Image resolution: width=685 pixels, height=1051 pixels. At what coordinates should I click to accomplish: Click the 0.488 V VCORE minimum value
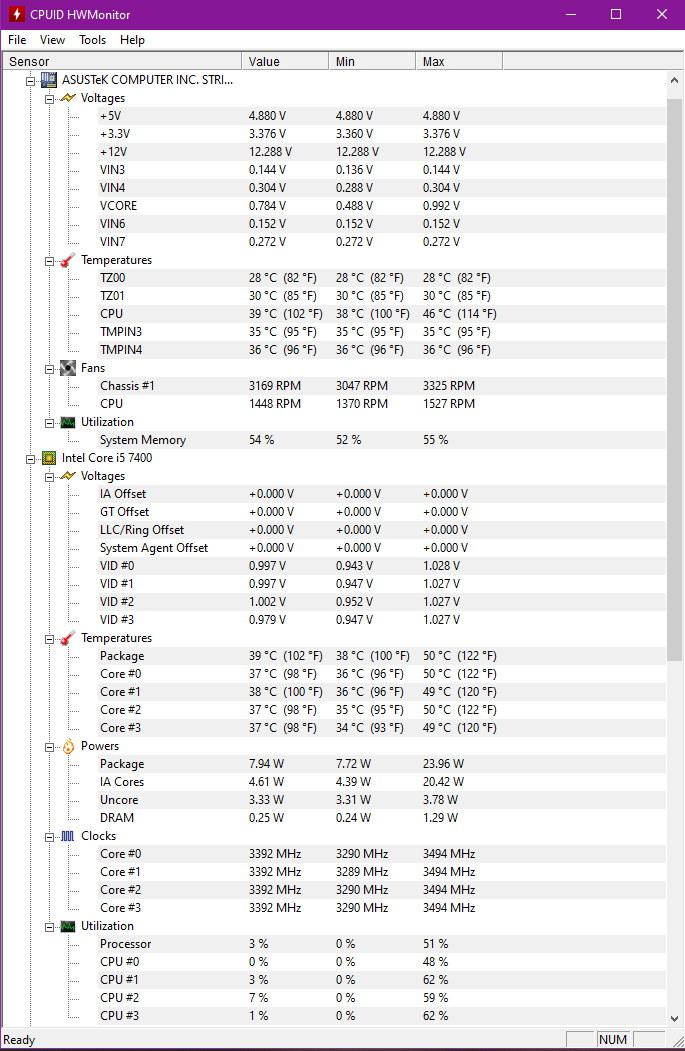354,206
